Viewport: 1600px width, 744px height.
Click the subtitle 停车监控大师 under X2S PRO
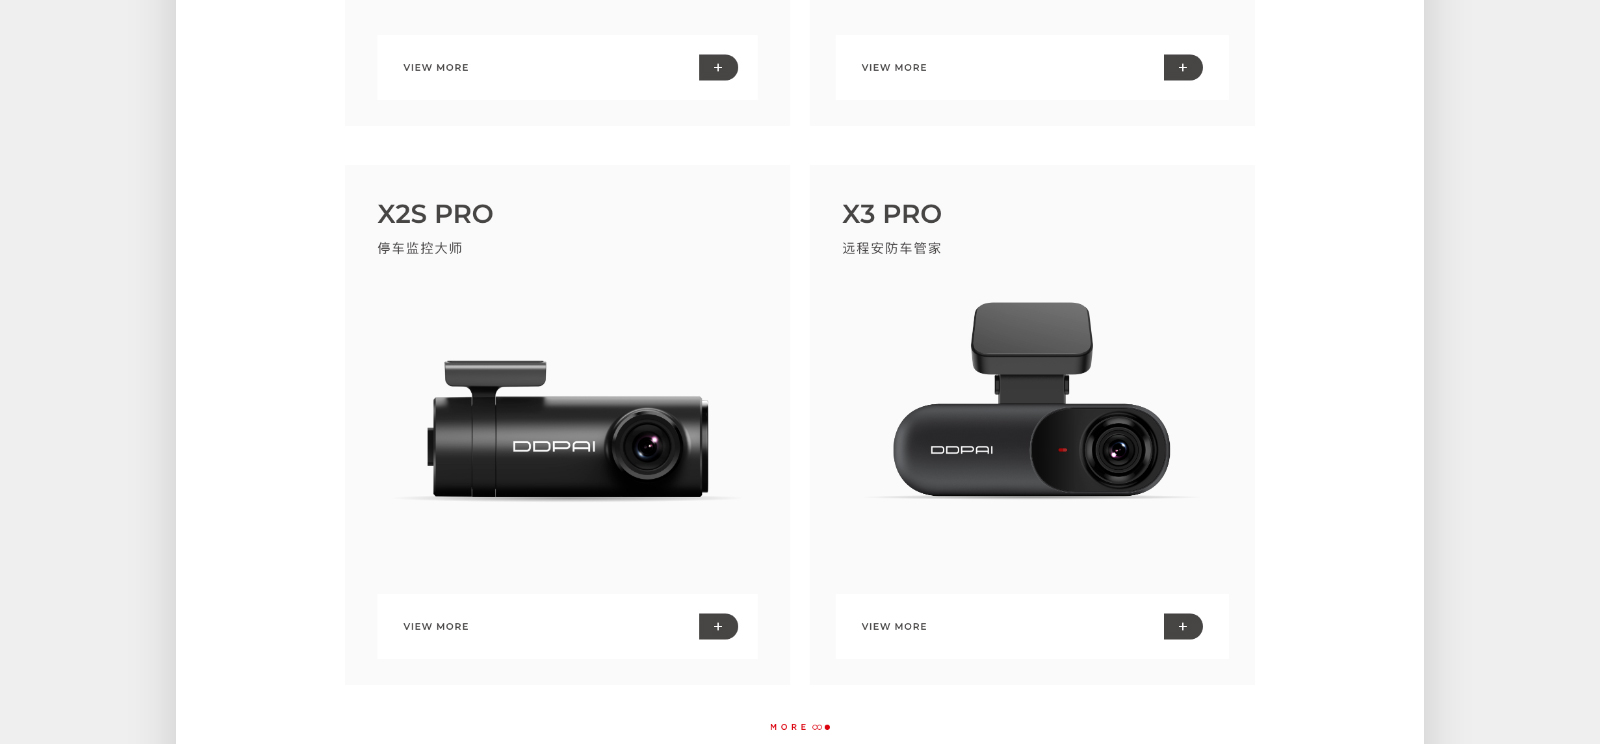420,248
